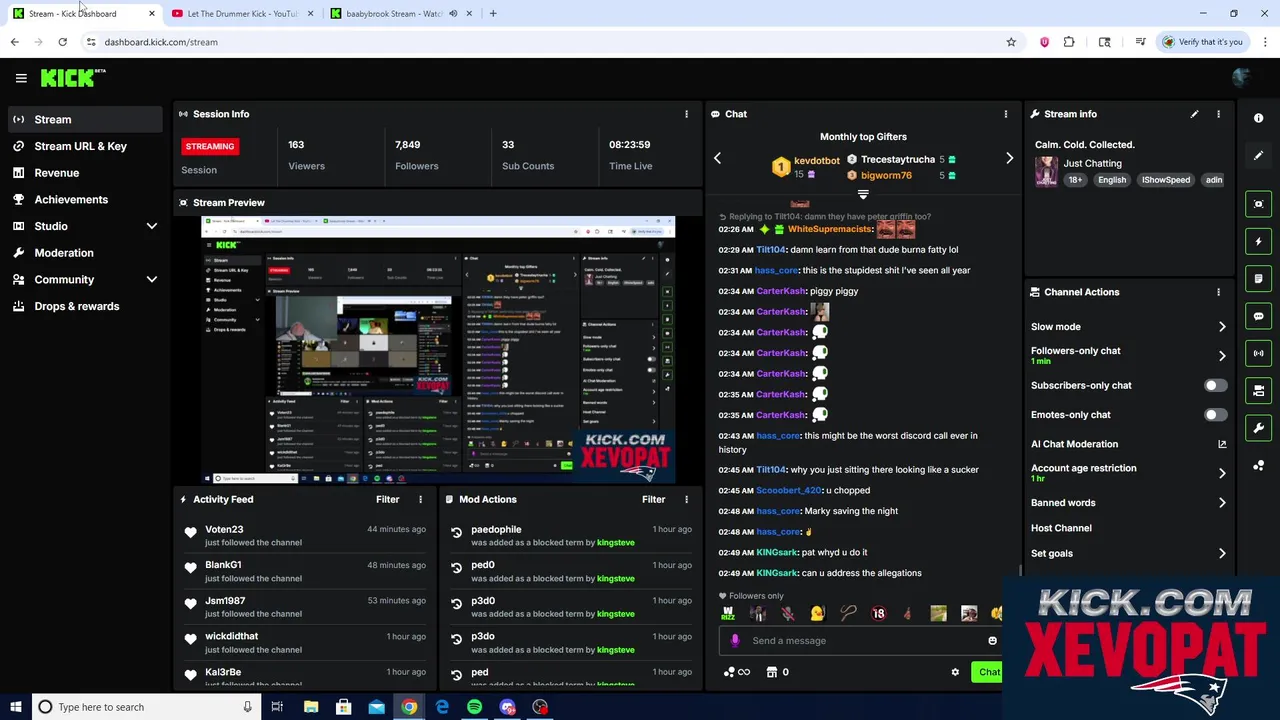
Task: Toggle the stream preview widget icon in the right sidebar
Action: point(1259,204)
